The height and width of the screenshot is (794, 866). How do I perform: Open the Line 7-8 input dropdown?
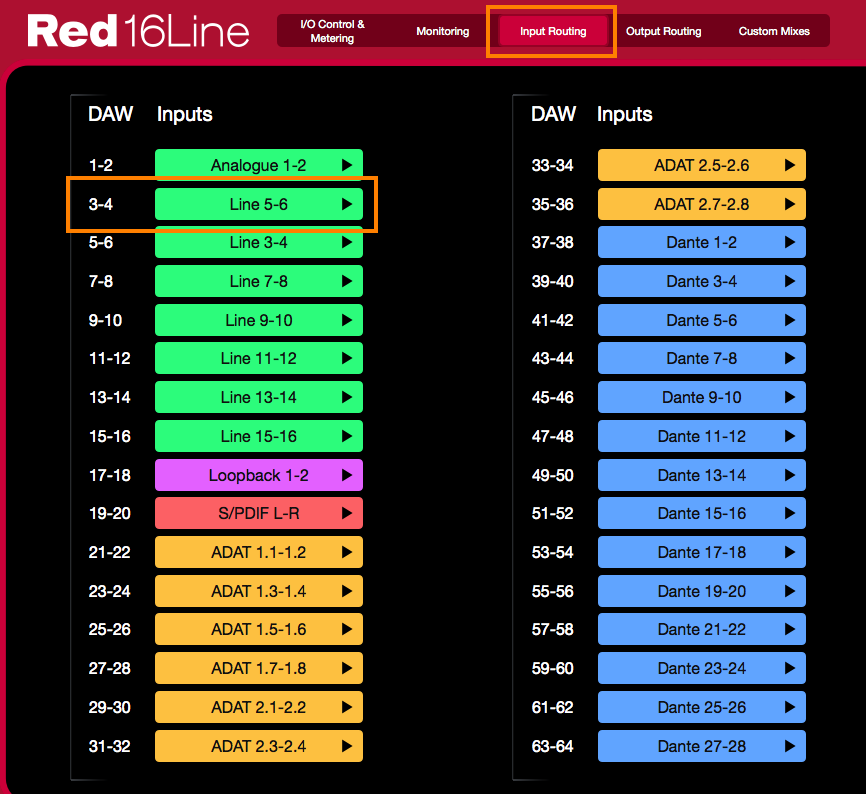[x=258, y=281]
